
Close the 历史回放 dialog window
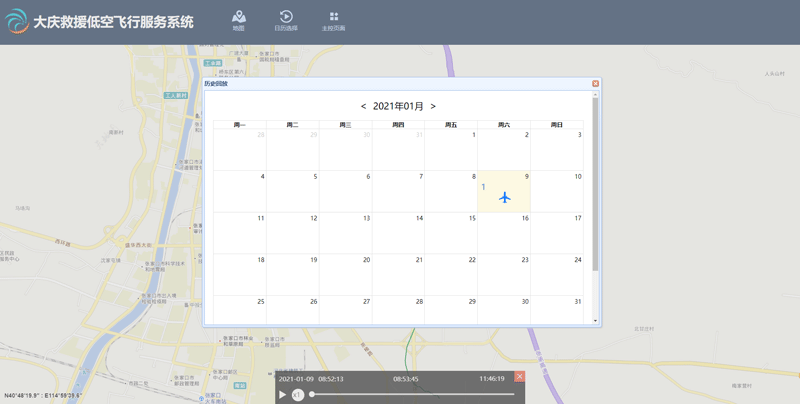click(x=595, y=84)
